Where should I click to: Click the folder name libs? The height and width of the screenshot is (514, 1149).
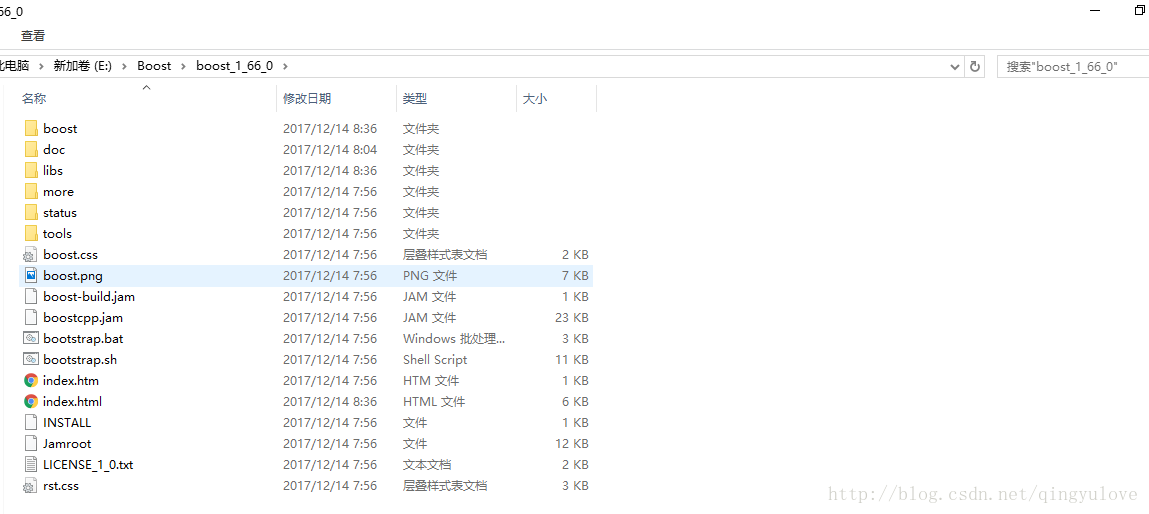(x=53, y=170)
